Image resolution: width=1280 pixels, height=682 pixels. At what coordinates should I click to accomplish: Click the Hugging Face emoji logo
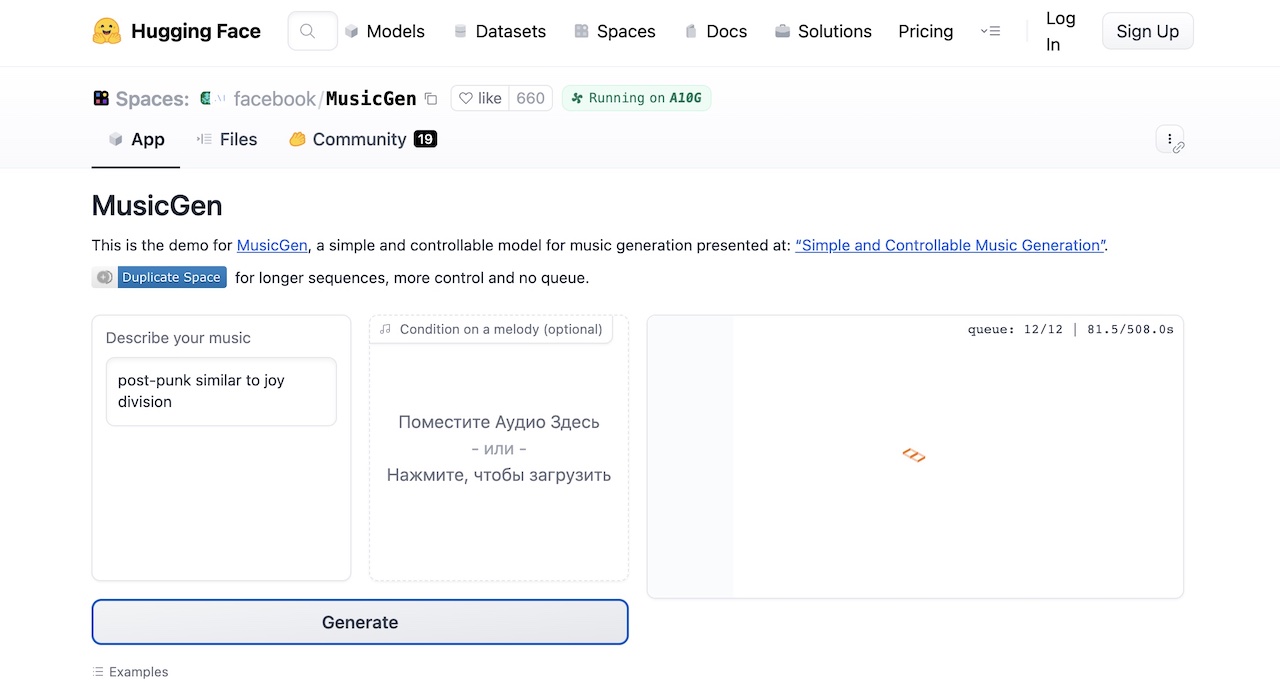(106, 31)
